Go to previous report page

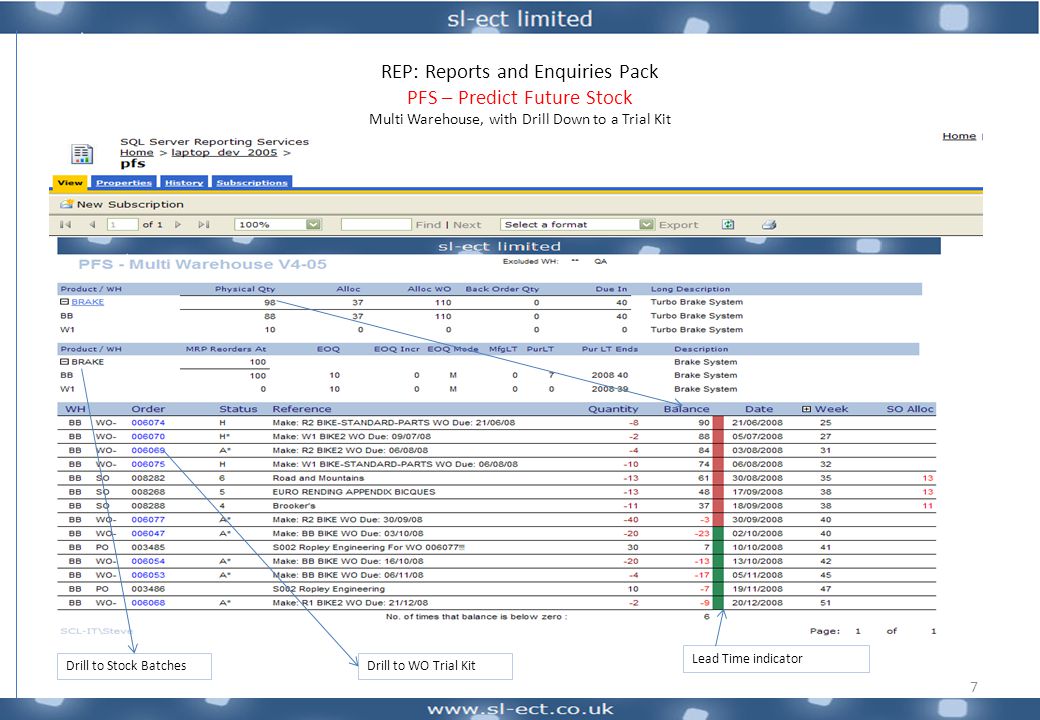click(x=92, y=225)
